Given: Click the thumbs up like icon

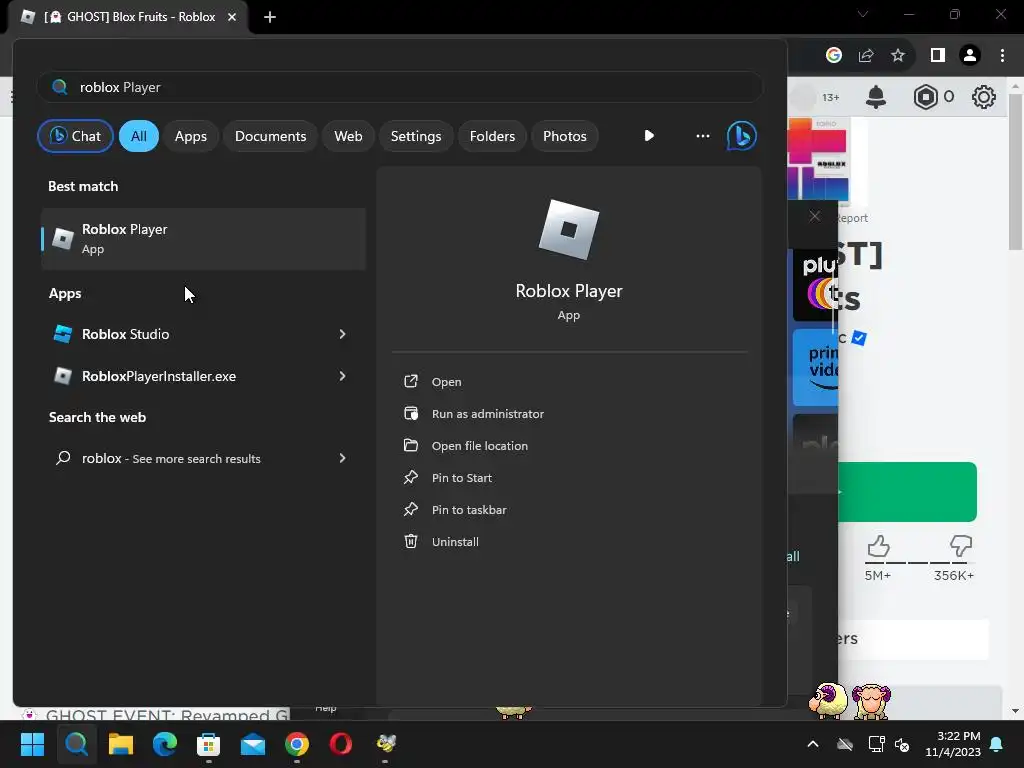Looking at the screenshot, I should coord(878,546).
